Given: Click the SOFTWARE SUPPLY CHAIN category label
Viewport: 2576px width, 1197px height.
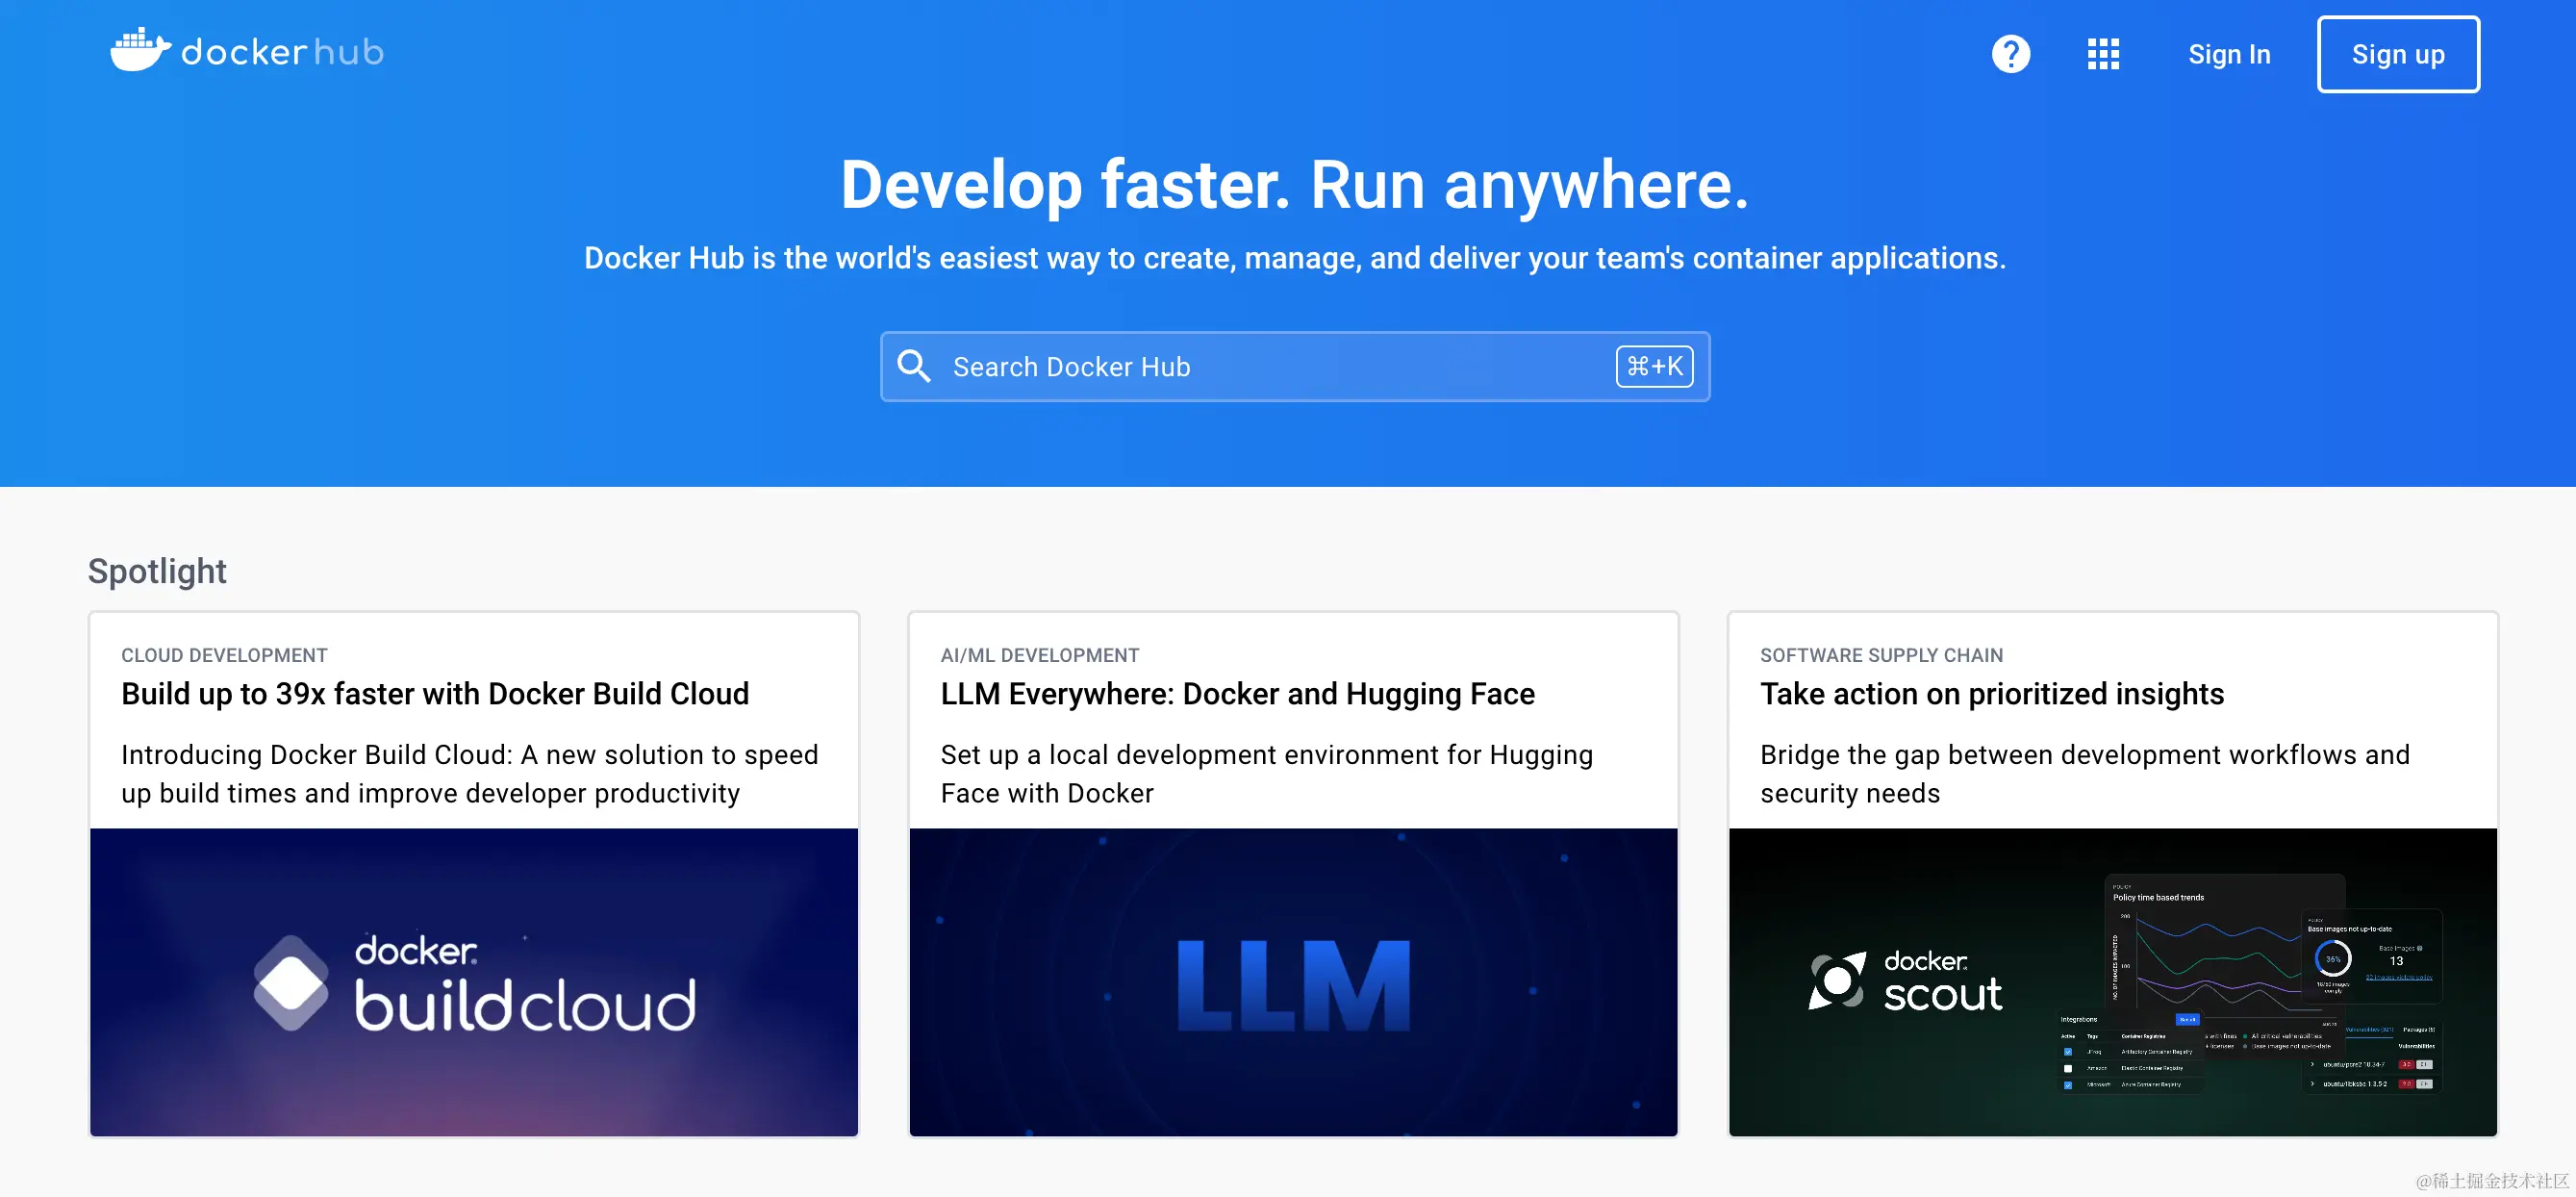Looking at the screenshot, I should pyautogui.click(x=1881, y=655).
